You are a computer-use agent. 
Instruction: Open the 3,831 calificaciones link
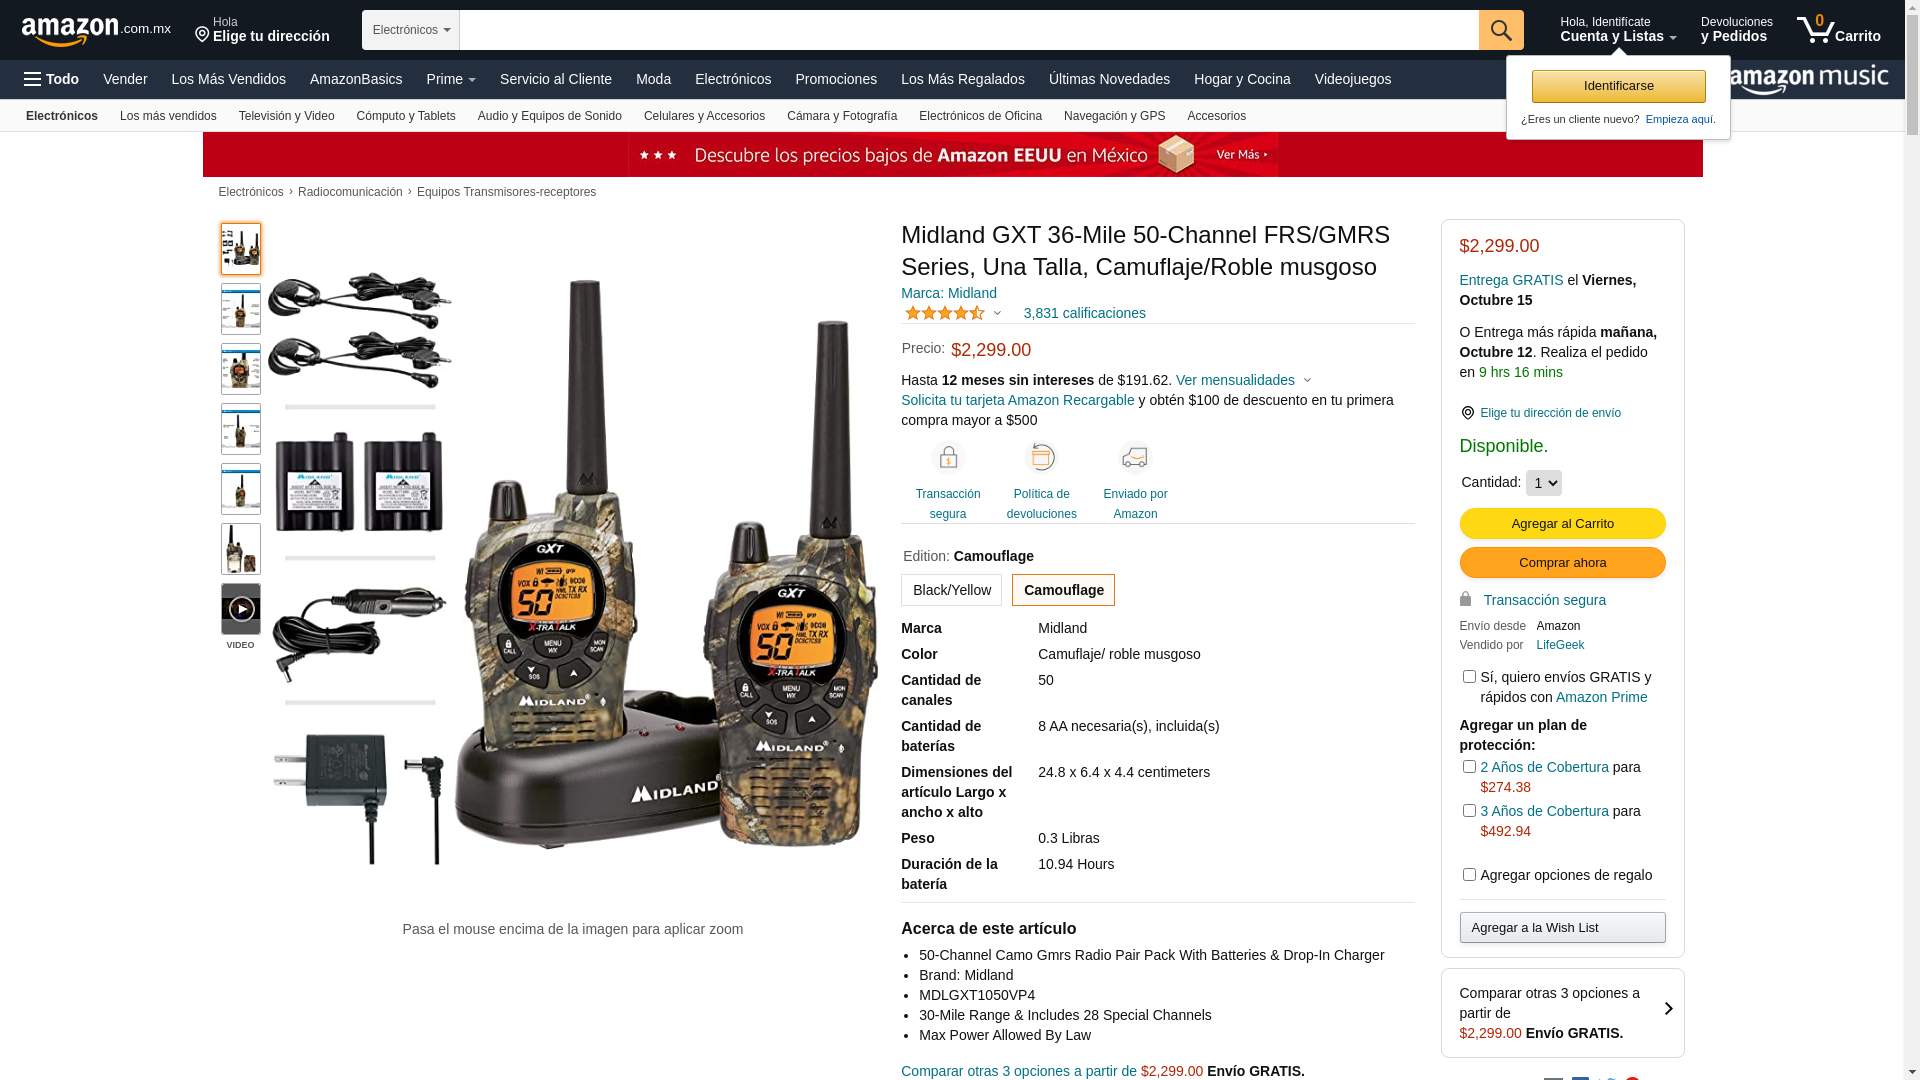(x=1084, y=313)
